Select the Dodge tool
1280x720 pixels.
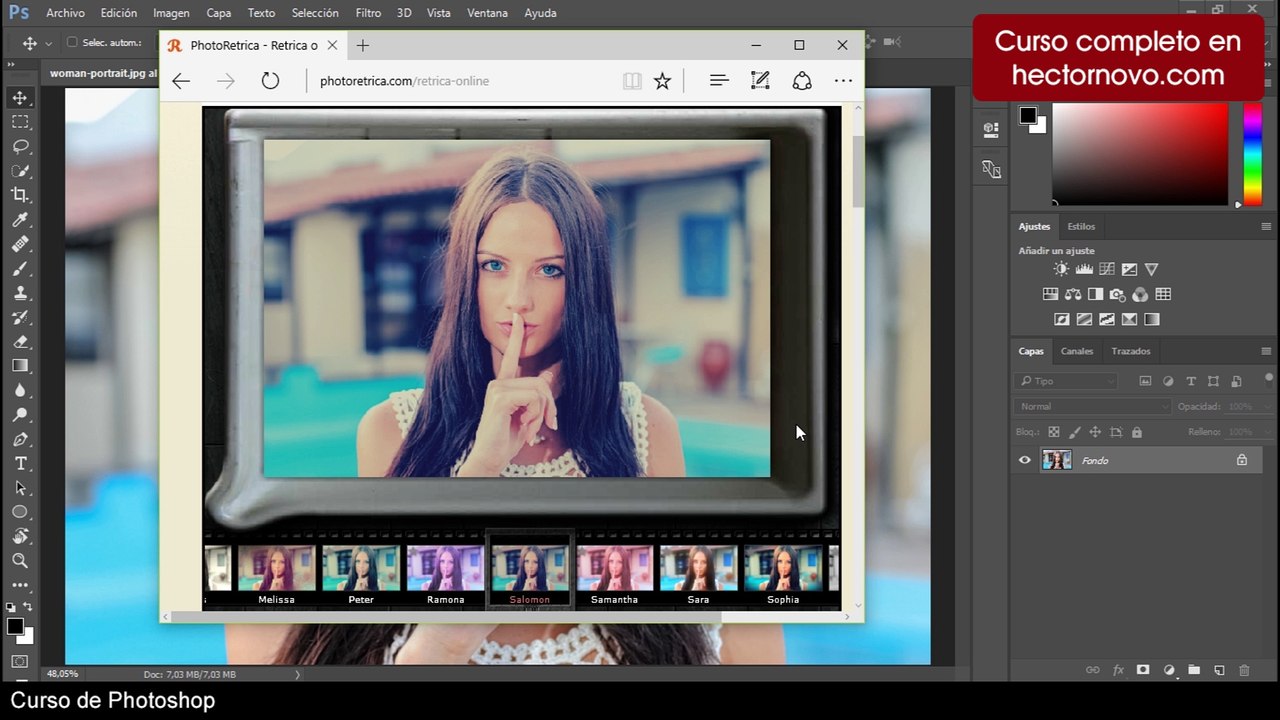(20, 415)
